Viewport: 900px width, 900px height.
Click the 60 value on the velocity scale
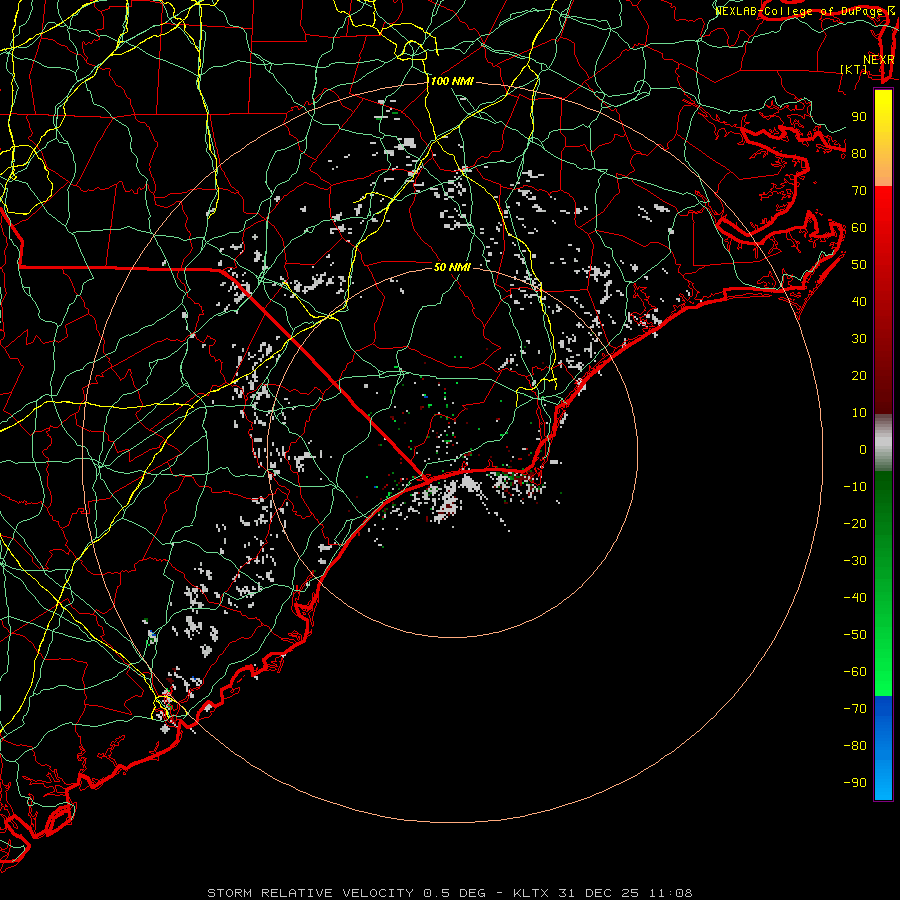pyautogui.click(x=859, y=228)
